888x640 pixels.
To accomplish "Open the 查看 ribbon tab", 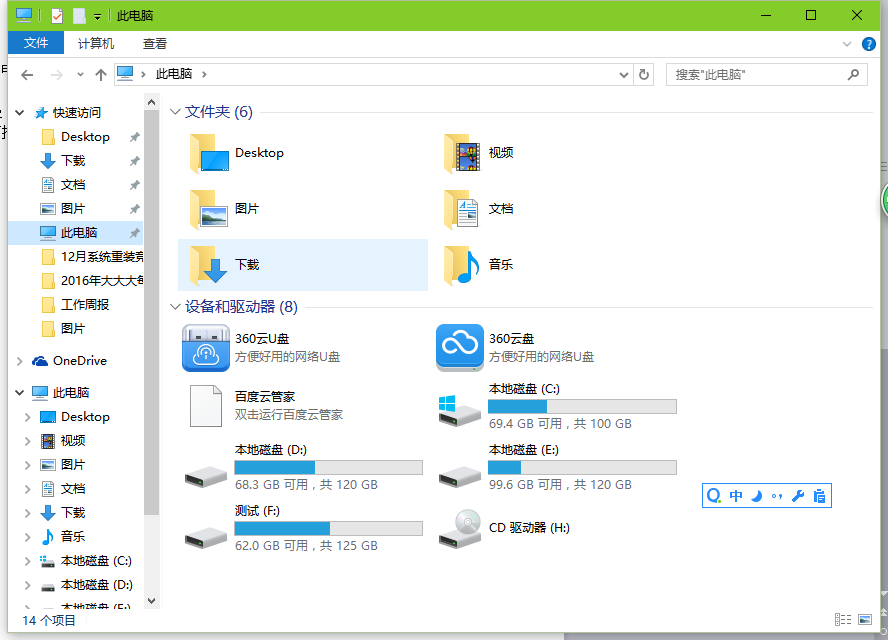I will (x=155, y=43).
